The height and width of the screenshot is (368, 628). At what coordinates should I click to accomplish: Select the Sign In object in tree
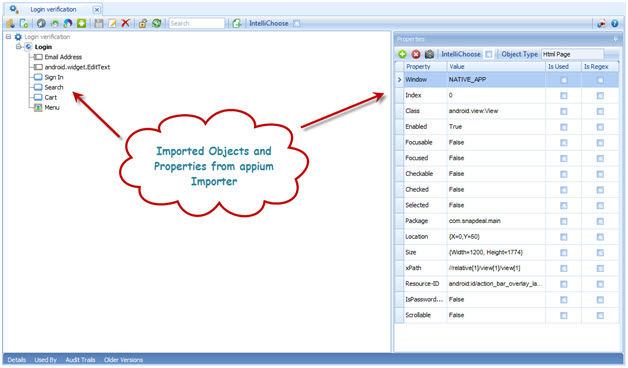[54, 77]
